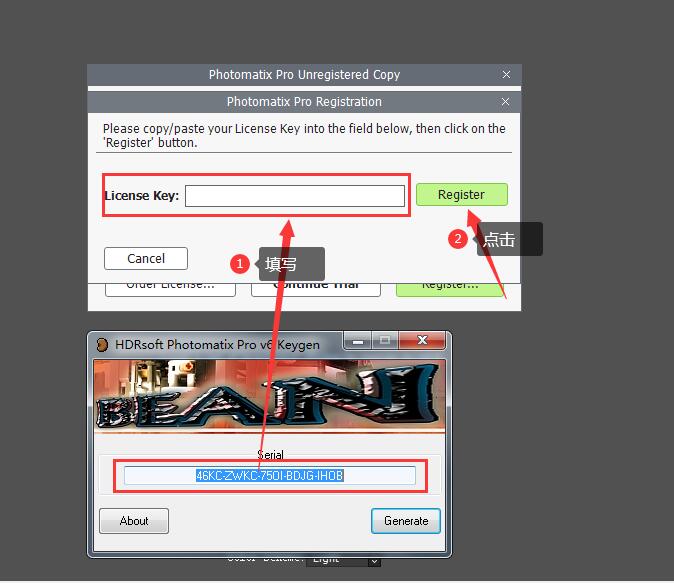This screenshot has width=674, height=583.
Task: Click the License Key input field
Action: coord(295,196)
